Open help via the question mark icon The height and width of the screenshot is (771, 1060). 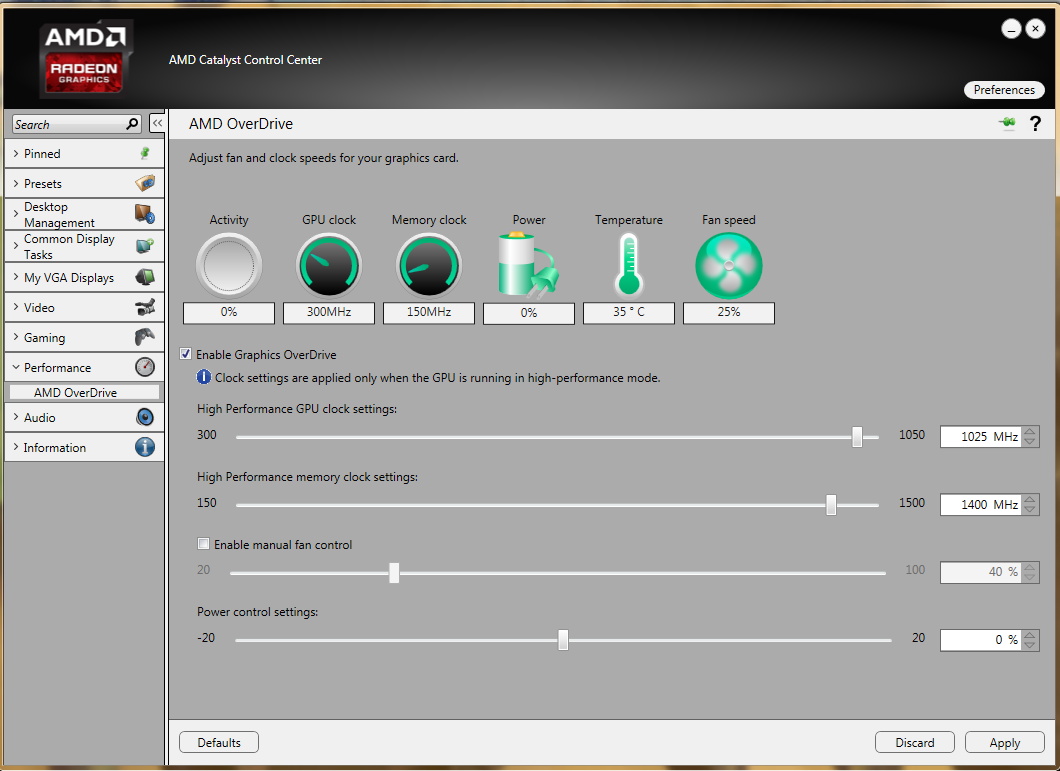(1035, 124)
